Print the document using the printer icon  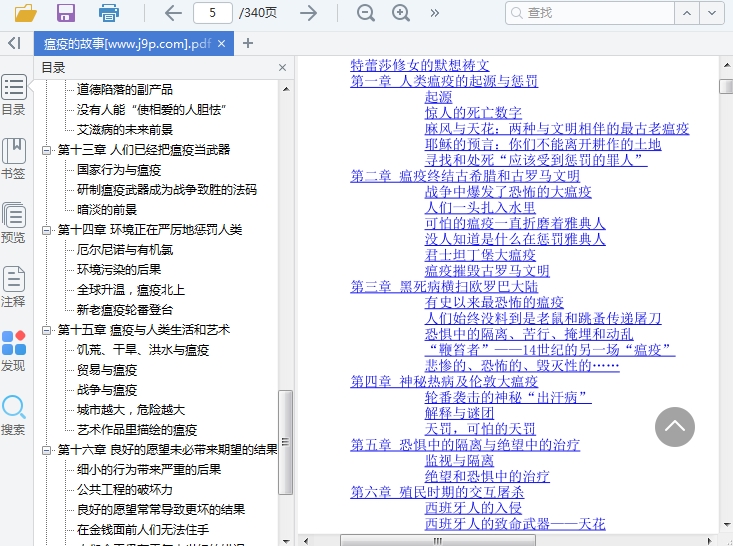point(109,13)
